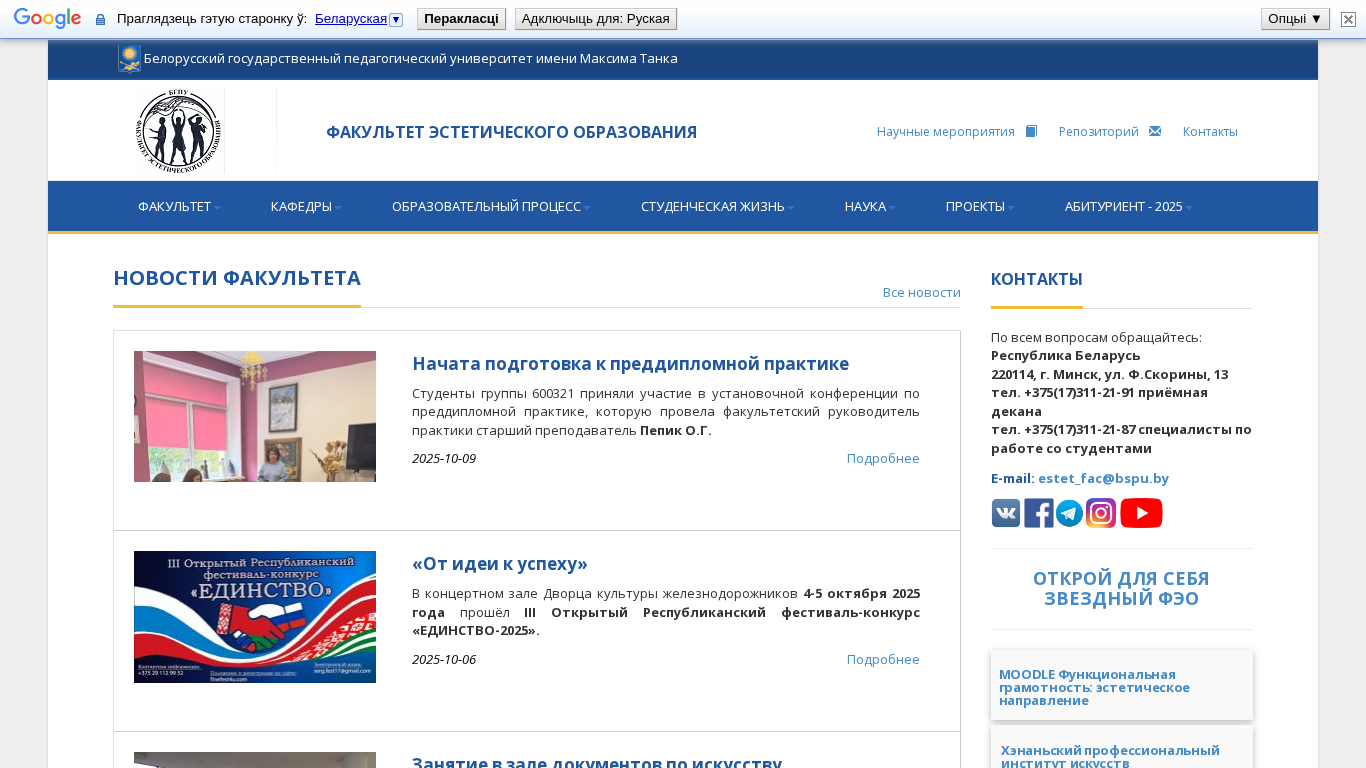This screenshot has width=1366, height=768.
Task: Click the phone number +375(17)311-21-91 text
Action: [1078, 392]
